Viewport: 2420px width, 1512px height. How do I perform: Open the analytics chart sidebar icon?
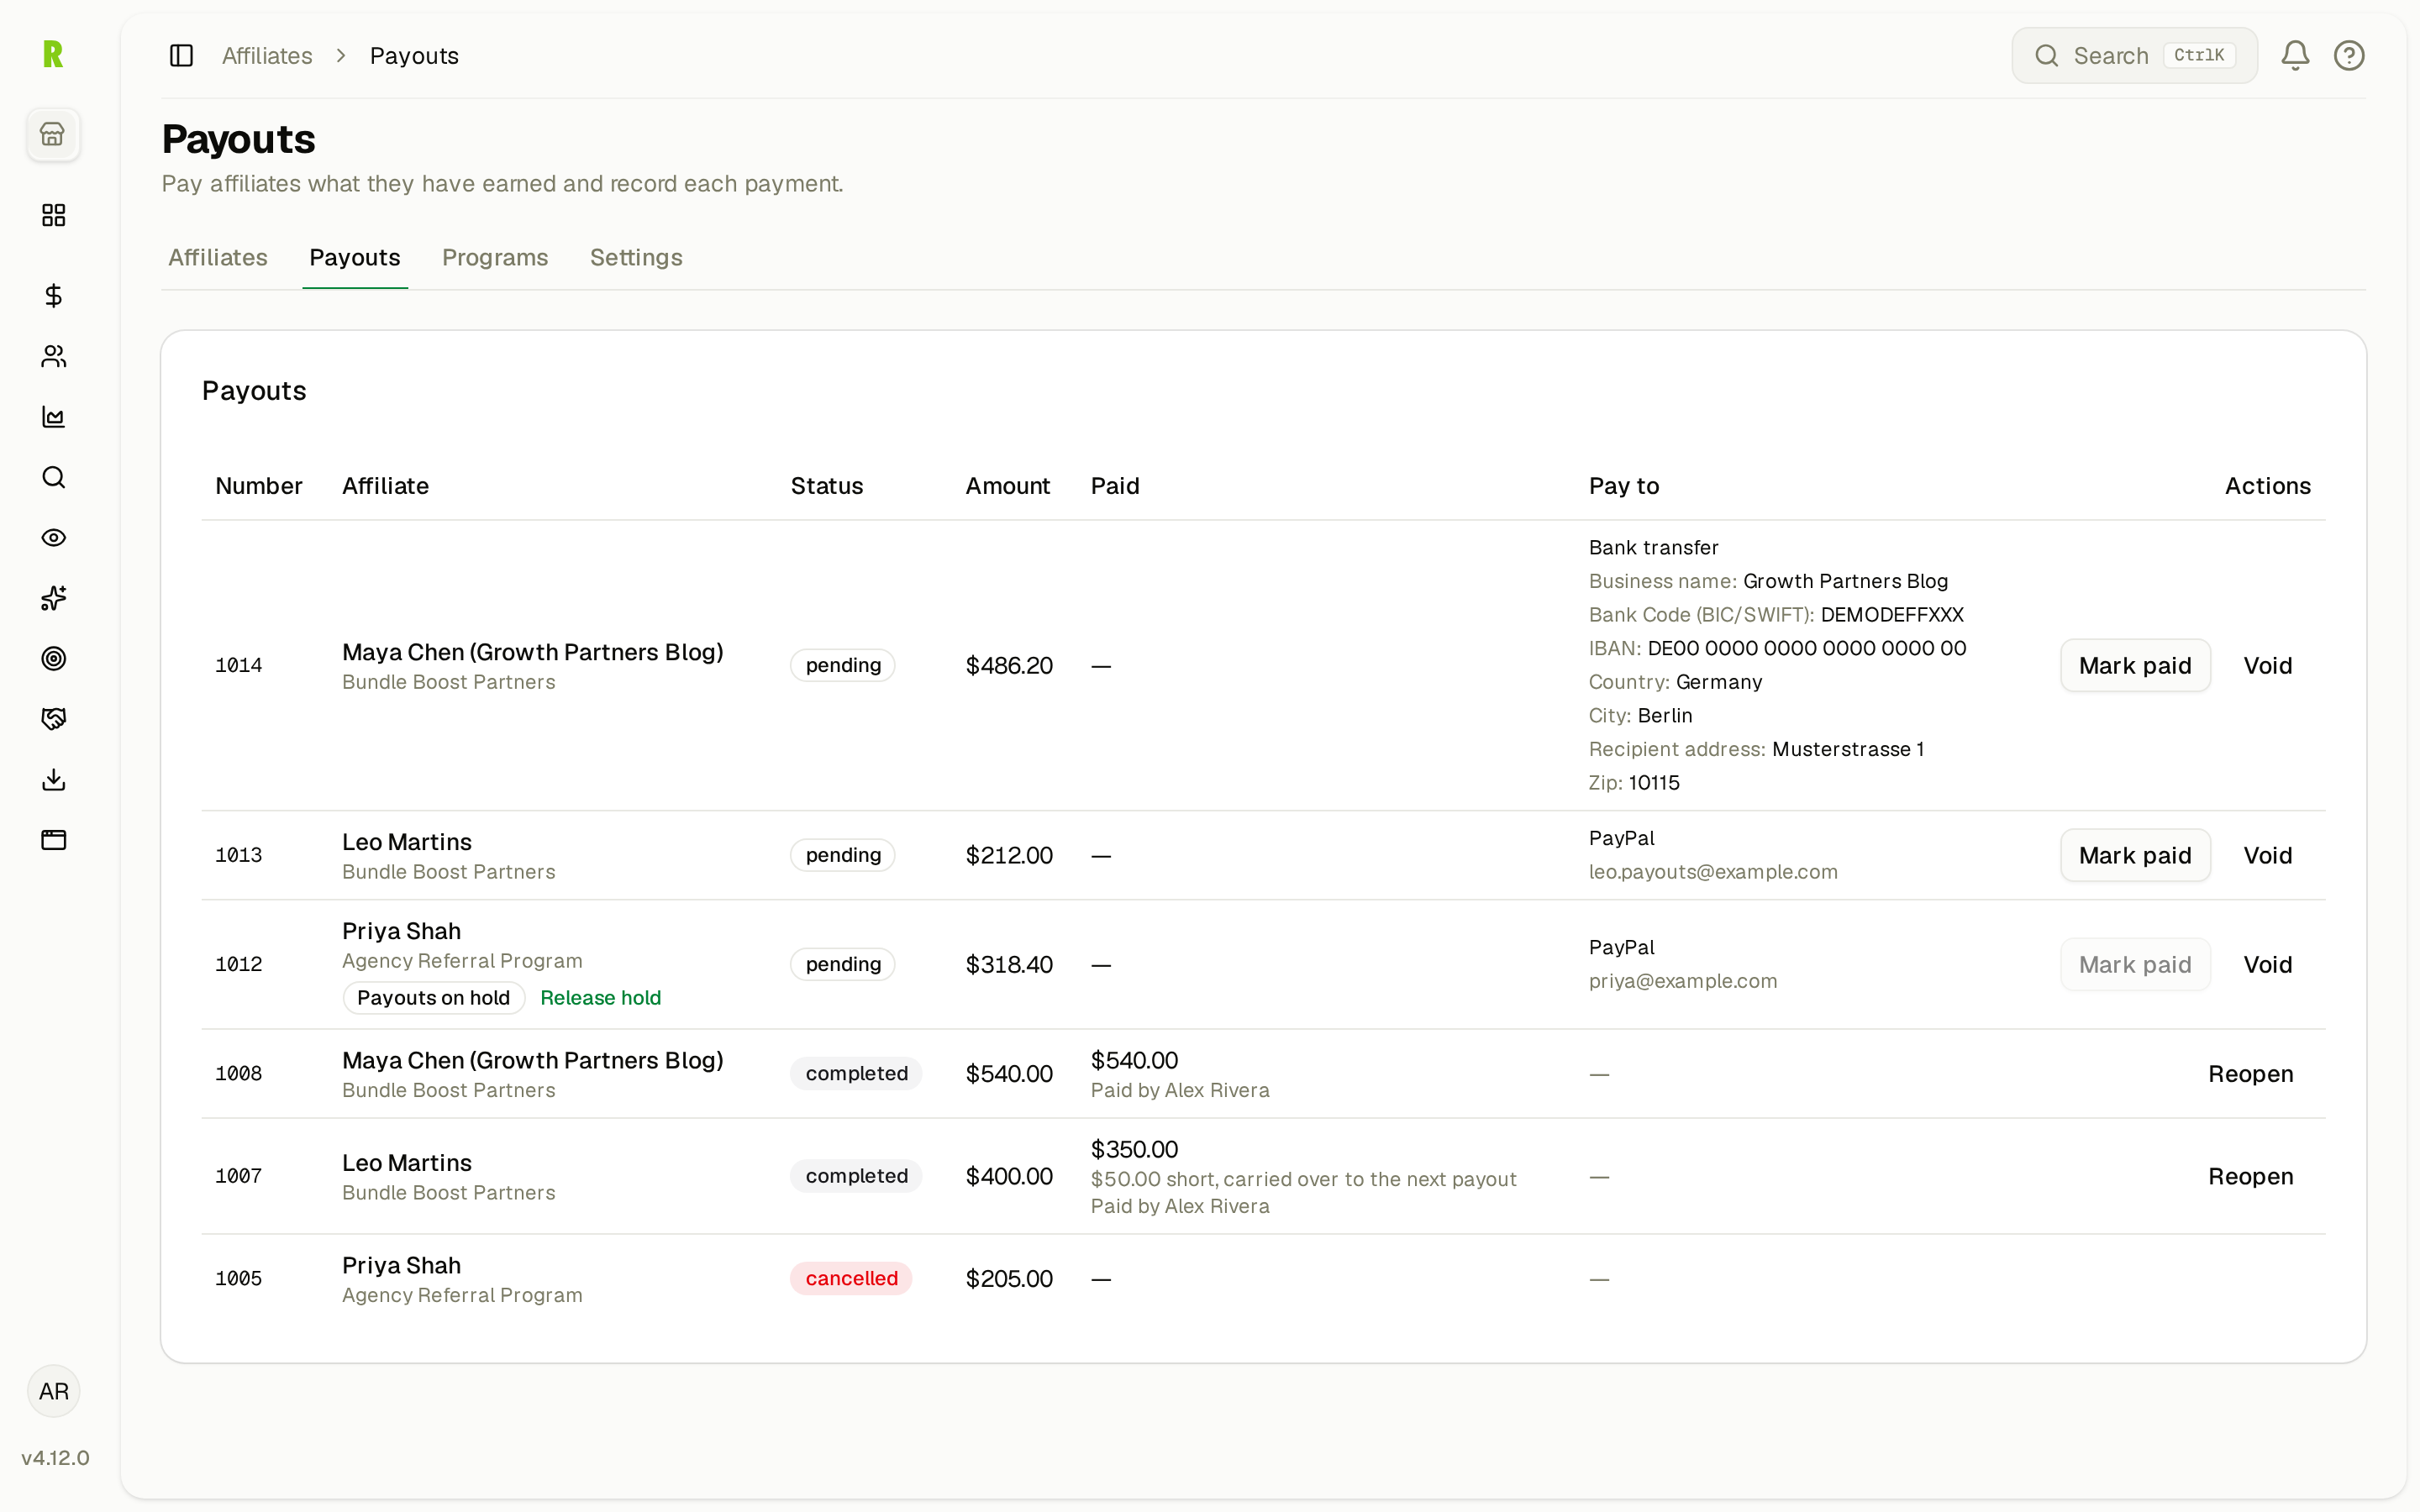coord(54,416)
